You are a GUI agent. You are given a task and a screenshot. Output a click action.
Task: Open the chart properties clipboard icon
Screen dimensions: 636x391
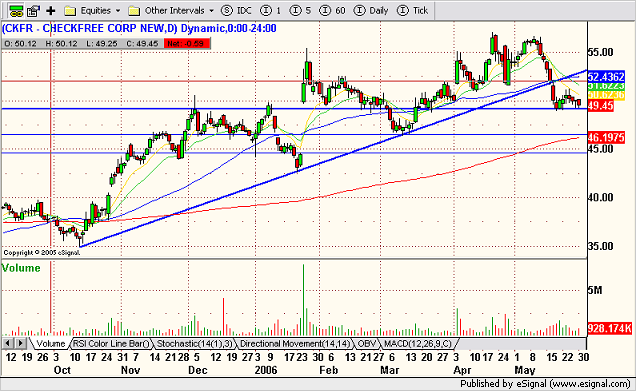[33, 11]
